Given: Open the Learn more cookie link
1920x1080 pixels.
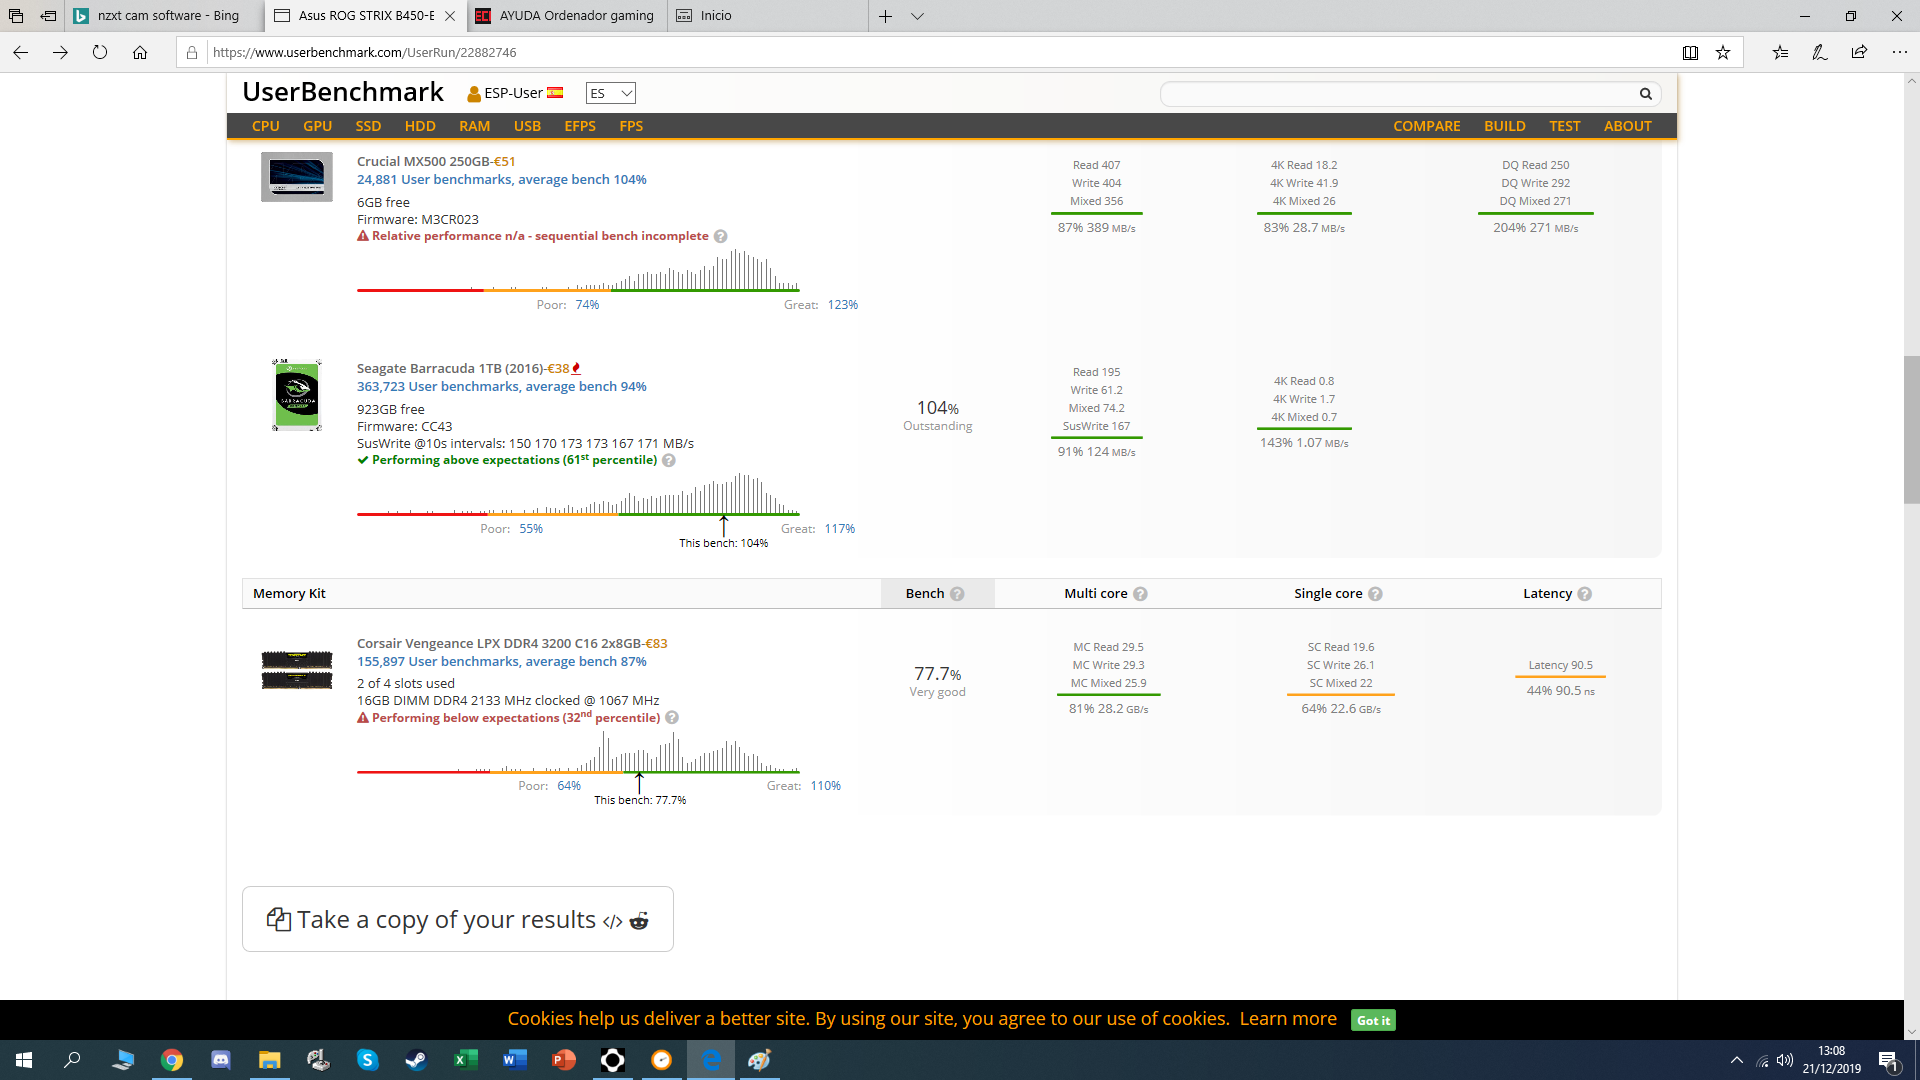Looking at the screenshot, I should [x=1288, y=1019].
